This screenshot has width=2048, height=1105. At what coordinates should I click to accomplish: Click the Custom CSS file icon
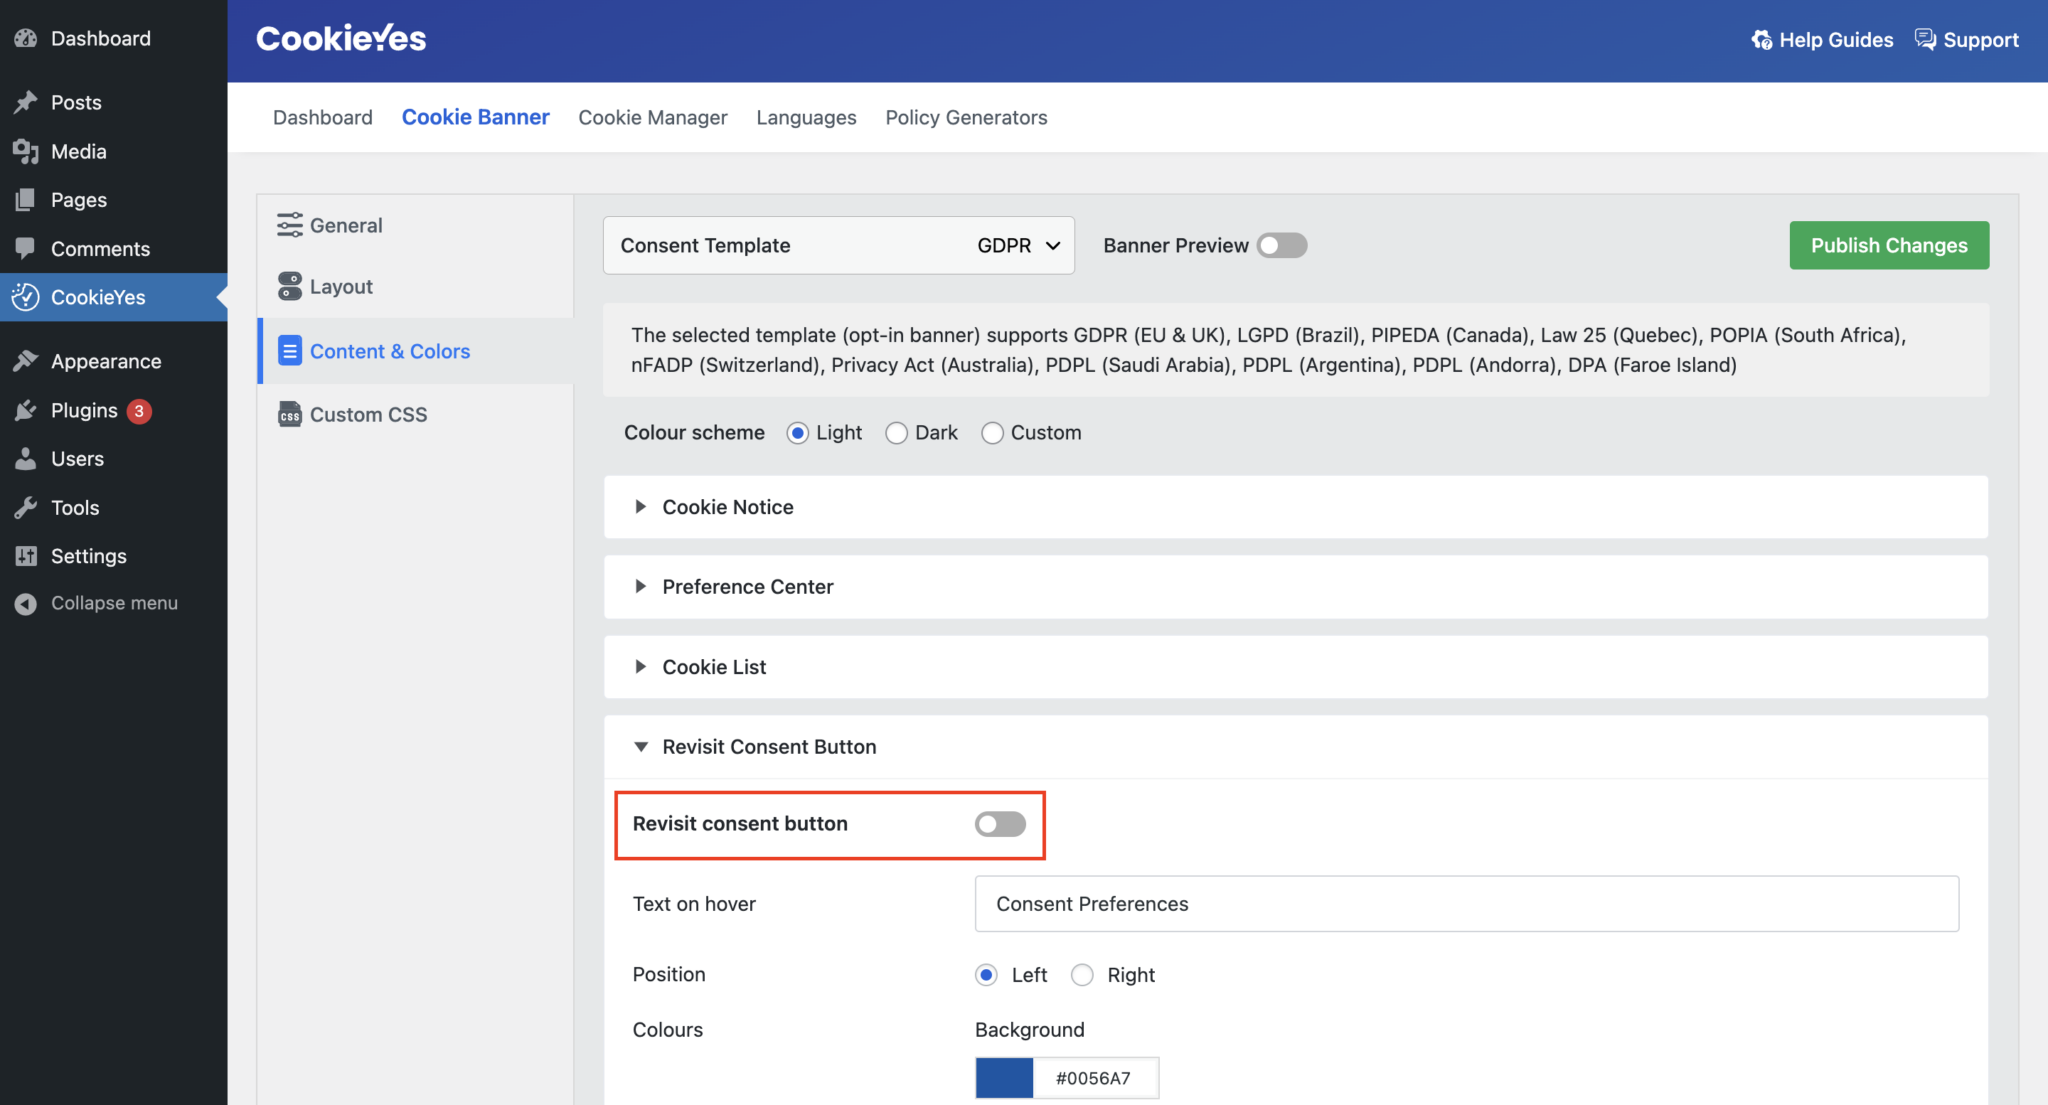pos(290,414)
